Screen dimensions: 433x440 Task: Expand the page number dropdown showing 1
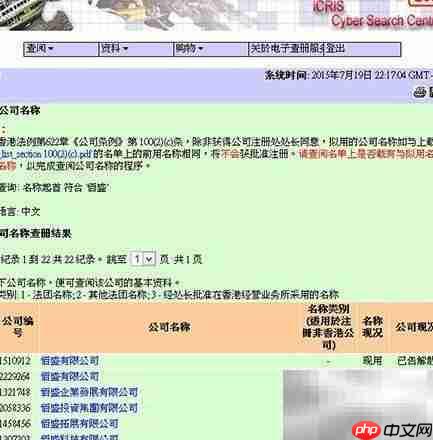click(144, 259)
